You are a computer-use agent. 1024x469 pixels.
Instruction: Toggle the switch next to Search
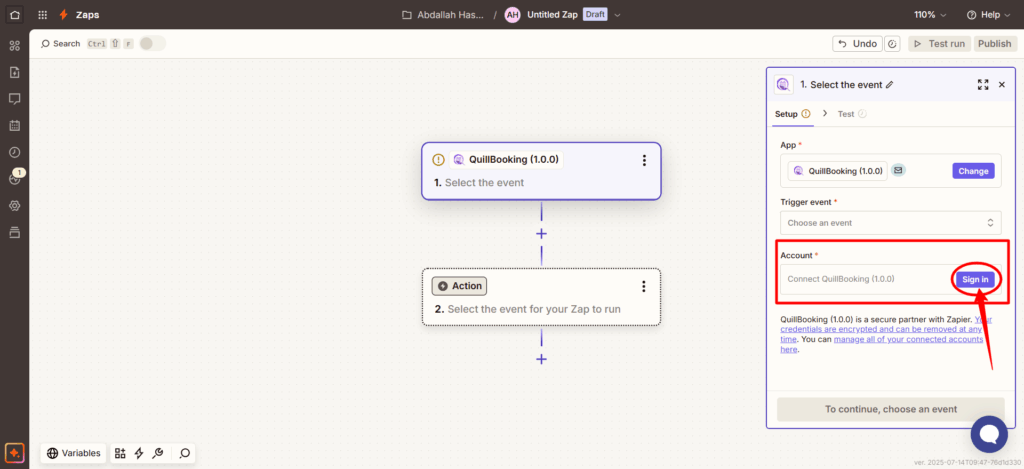point(152,44)
